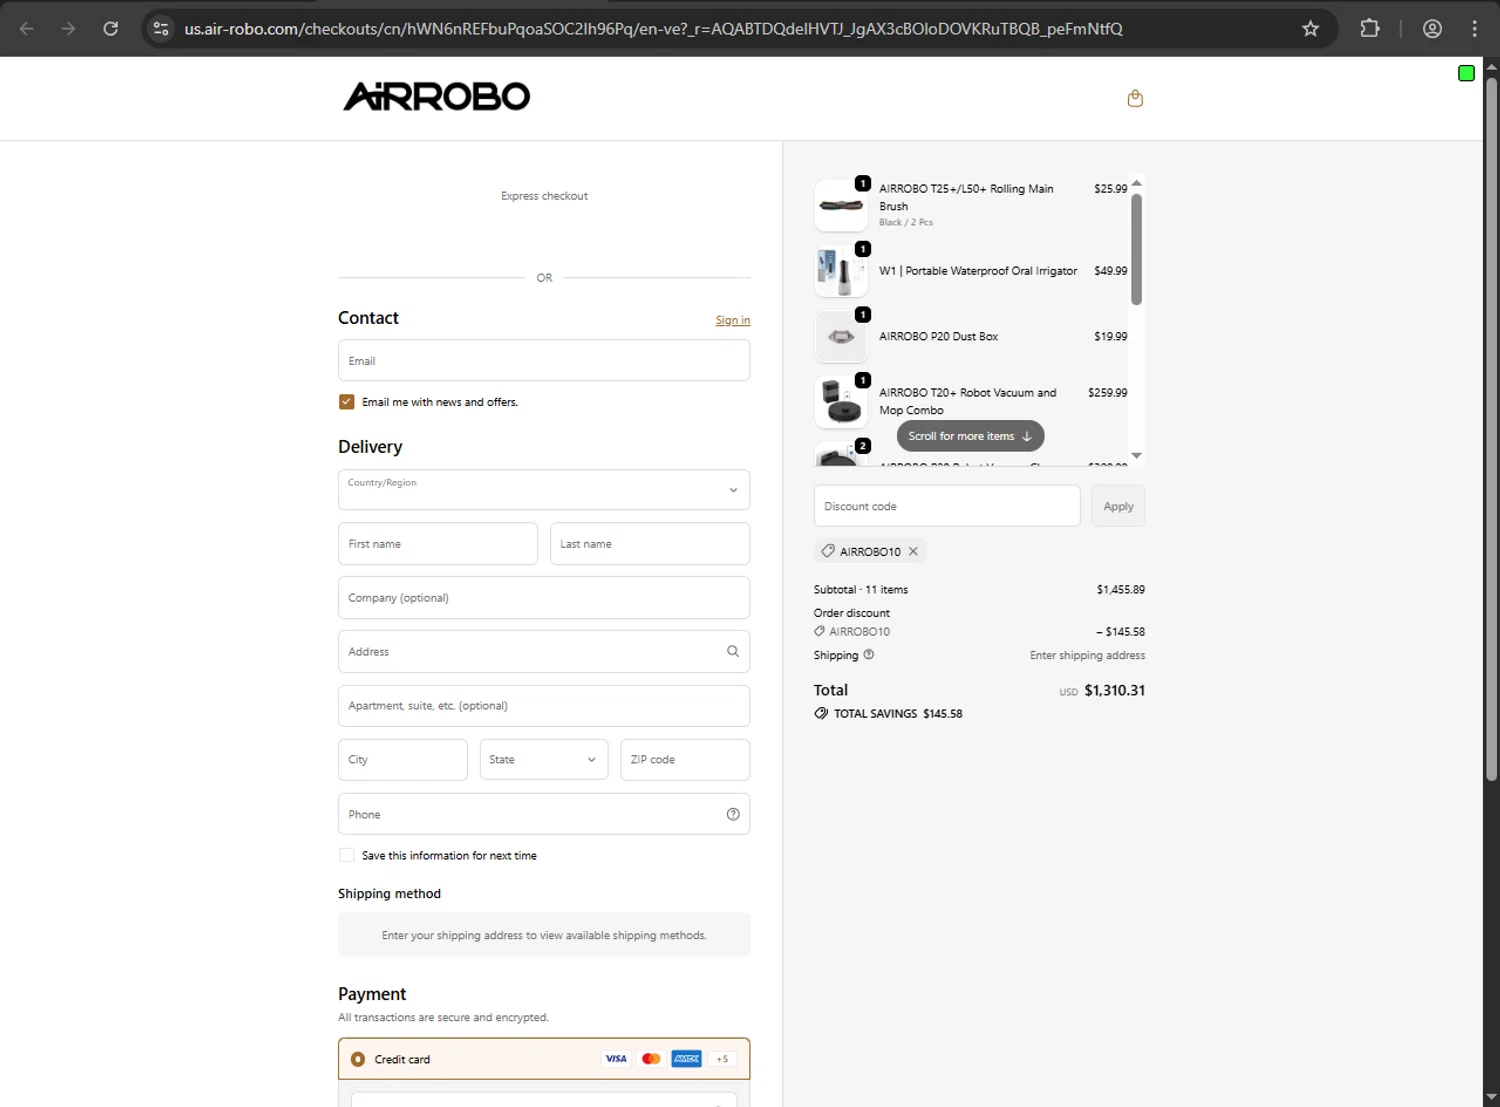Click the items list scroll down arrow
1500x1107 pixels.
(1136, 456)
